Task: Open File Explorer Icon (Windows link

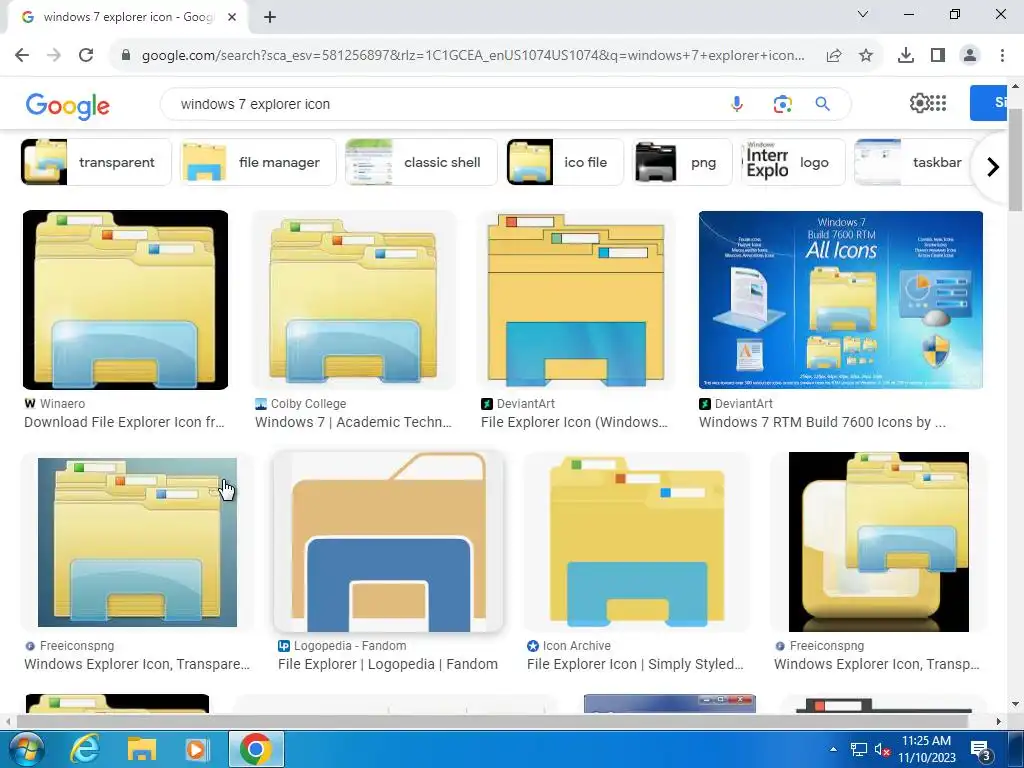Action: coord(574,422)
